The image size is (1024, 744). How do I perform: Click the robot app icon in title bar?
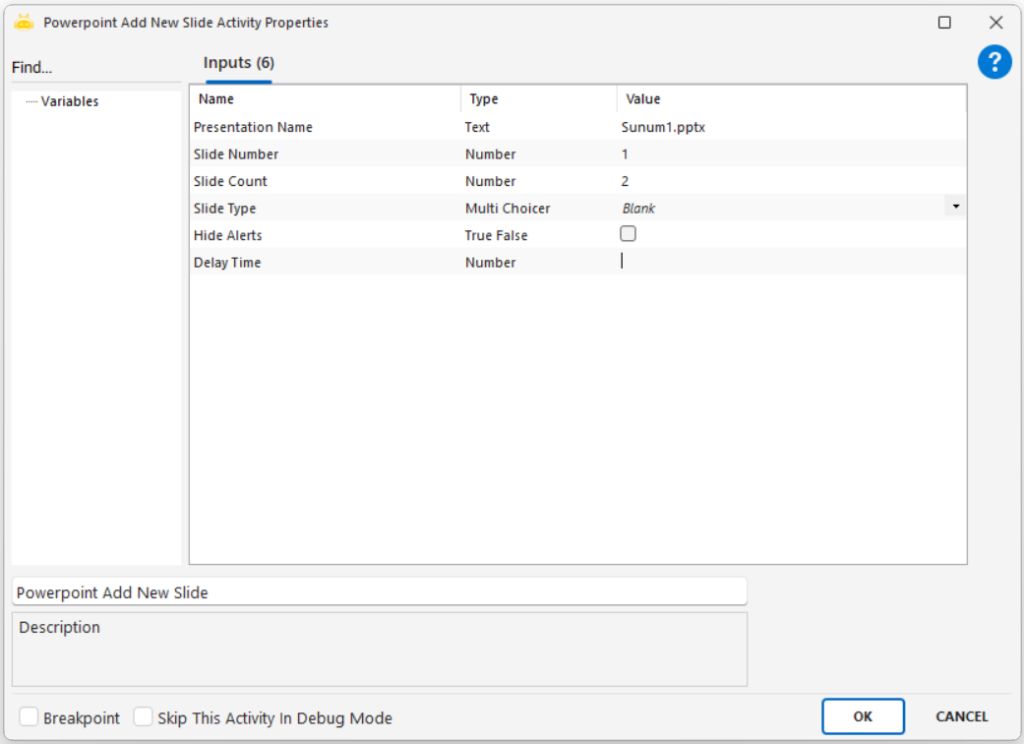[x=24, y=22]
